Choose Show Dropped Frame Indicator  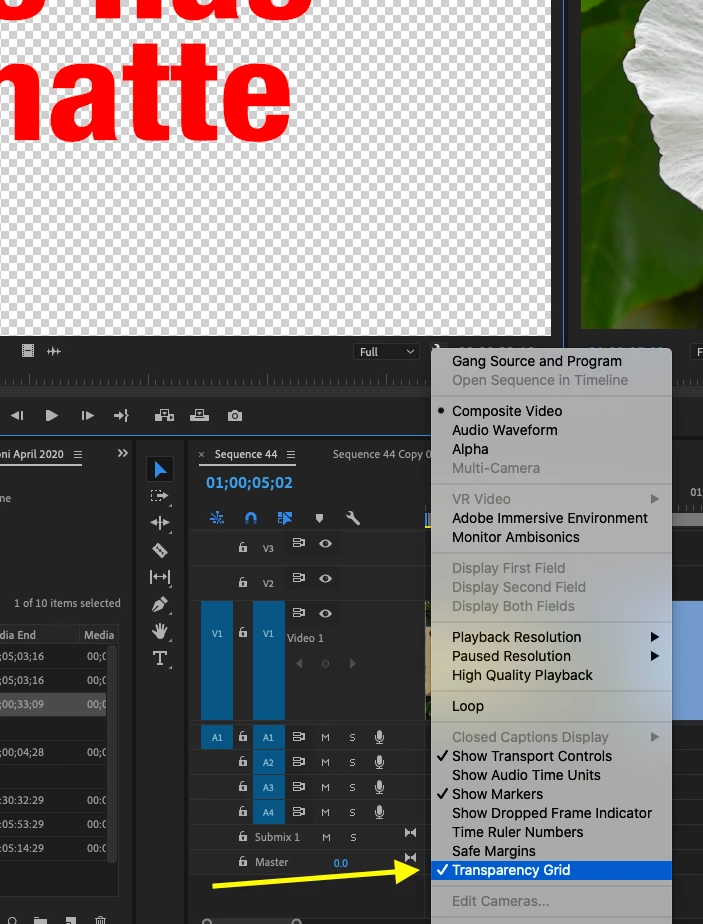553,813
